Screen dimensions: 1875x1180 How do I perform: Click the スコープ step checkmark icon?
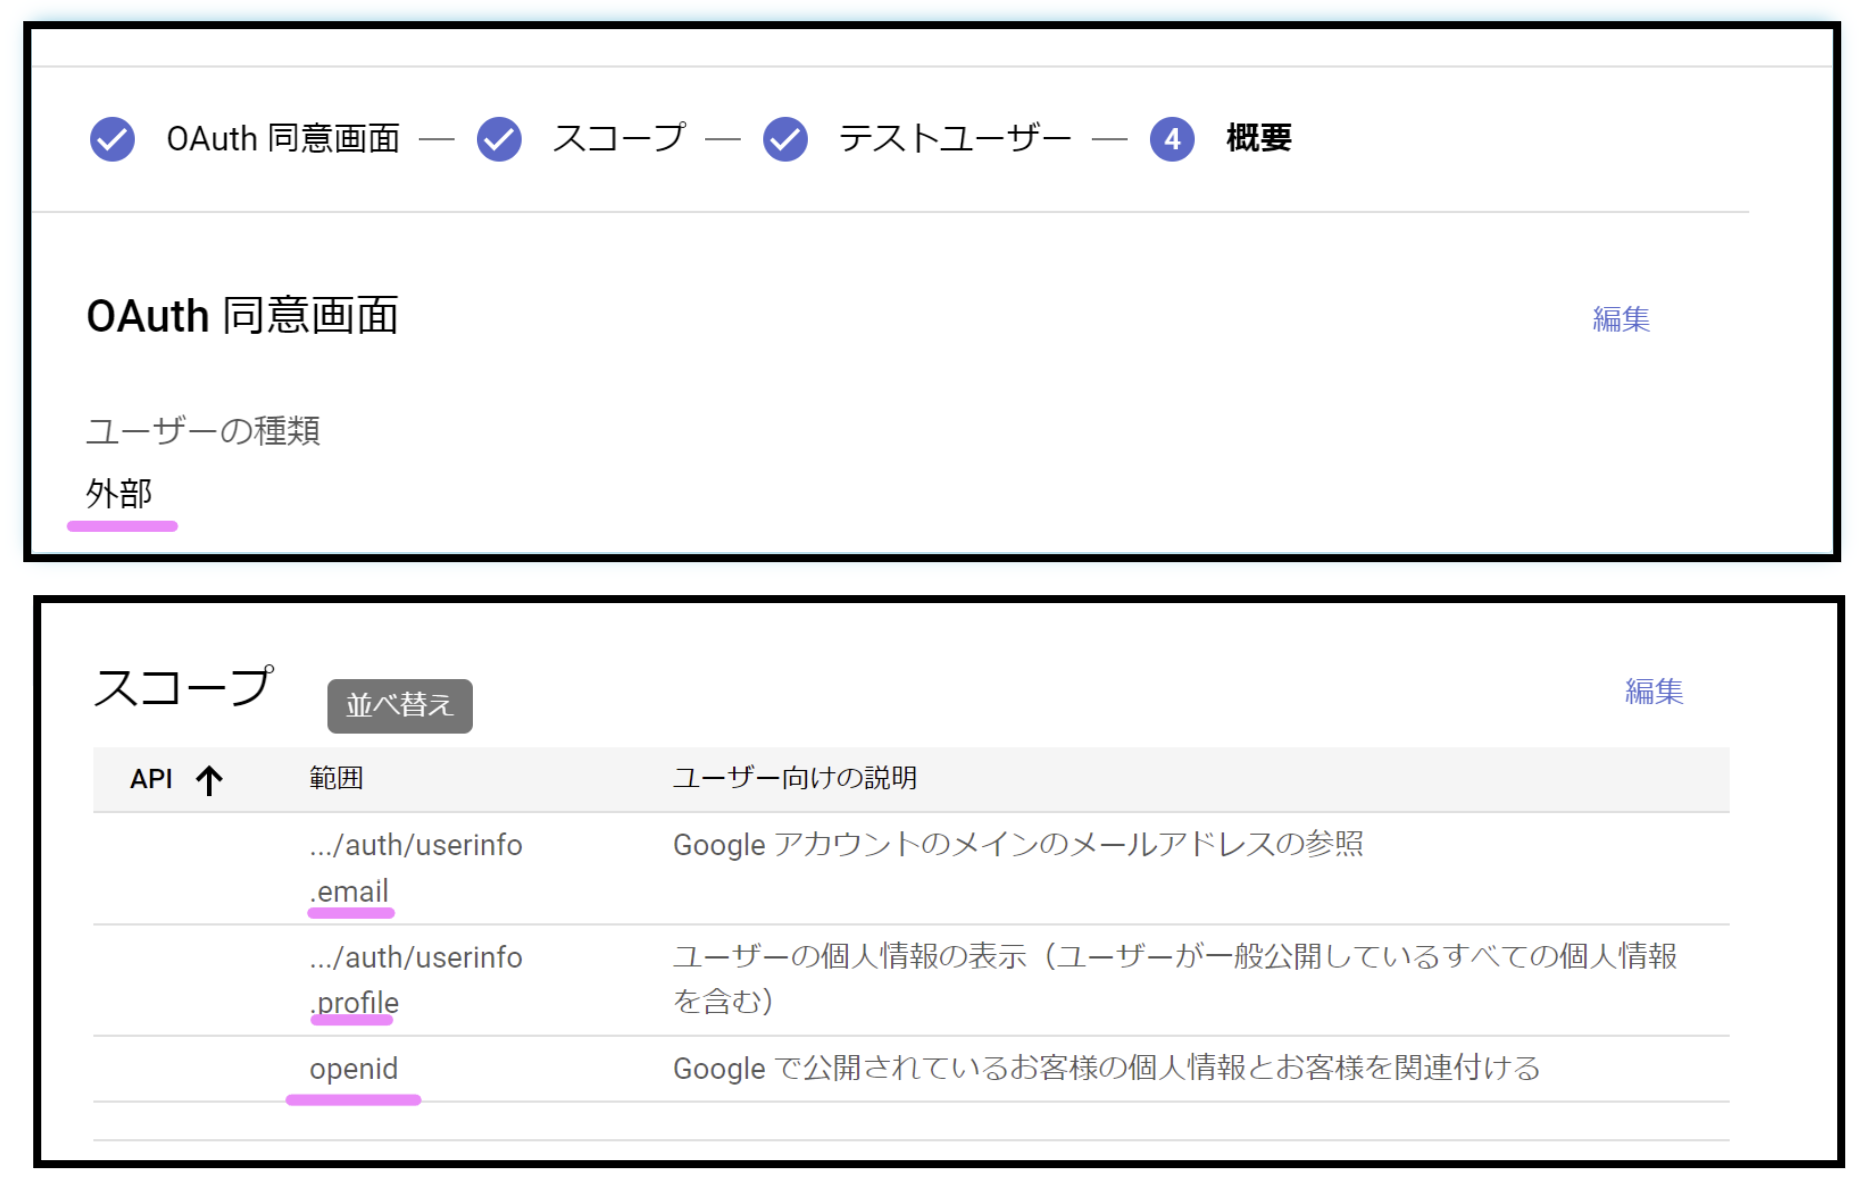click(x=498, y=139)
